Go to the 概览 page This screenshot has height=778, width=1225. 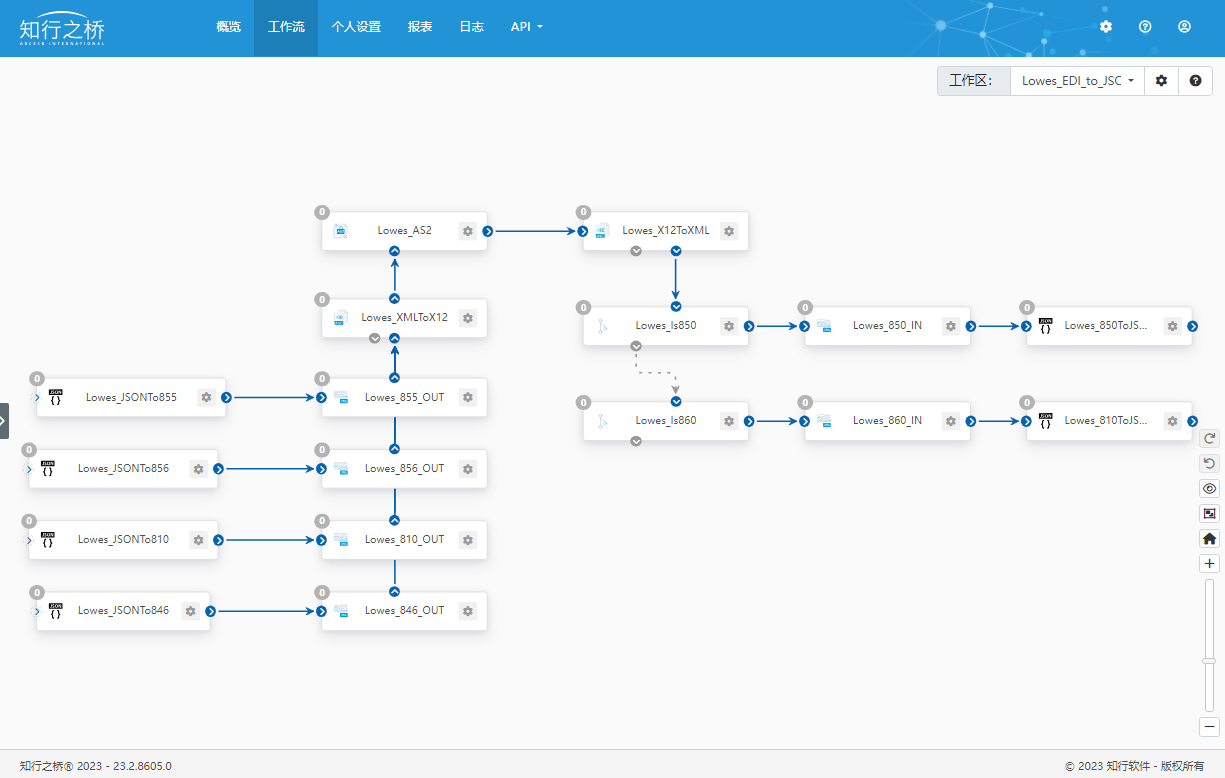[228, 27]
